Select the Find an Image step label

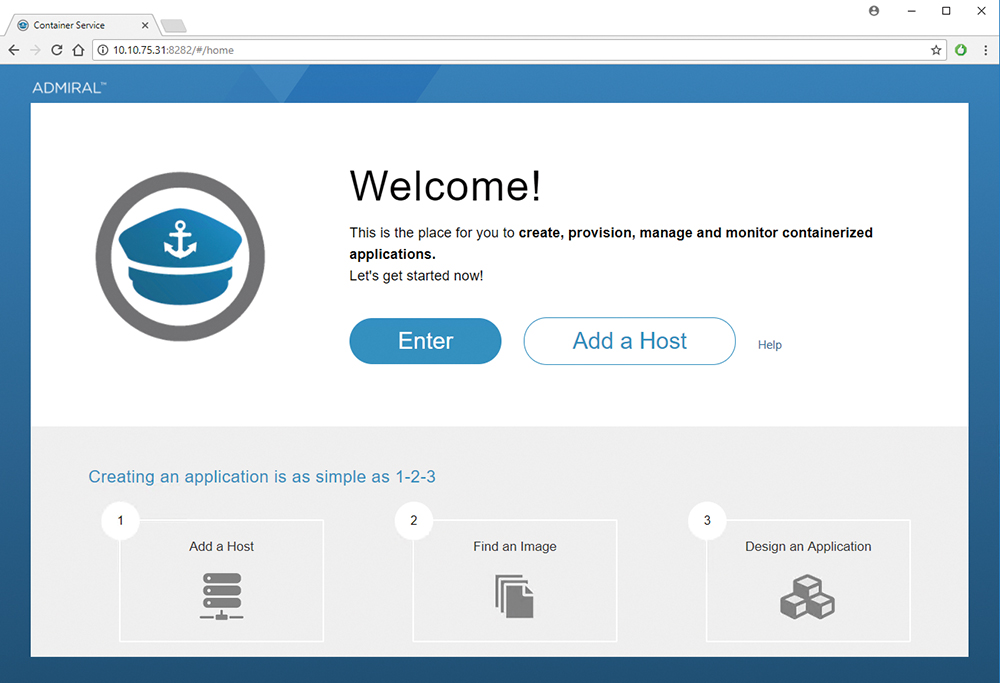(515, 547)
